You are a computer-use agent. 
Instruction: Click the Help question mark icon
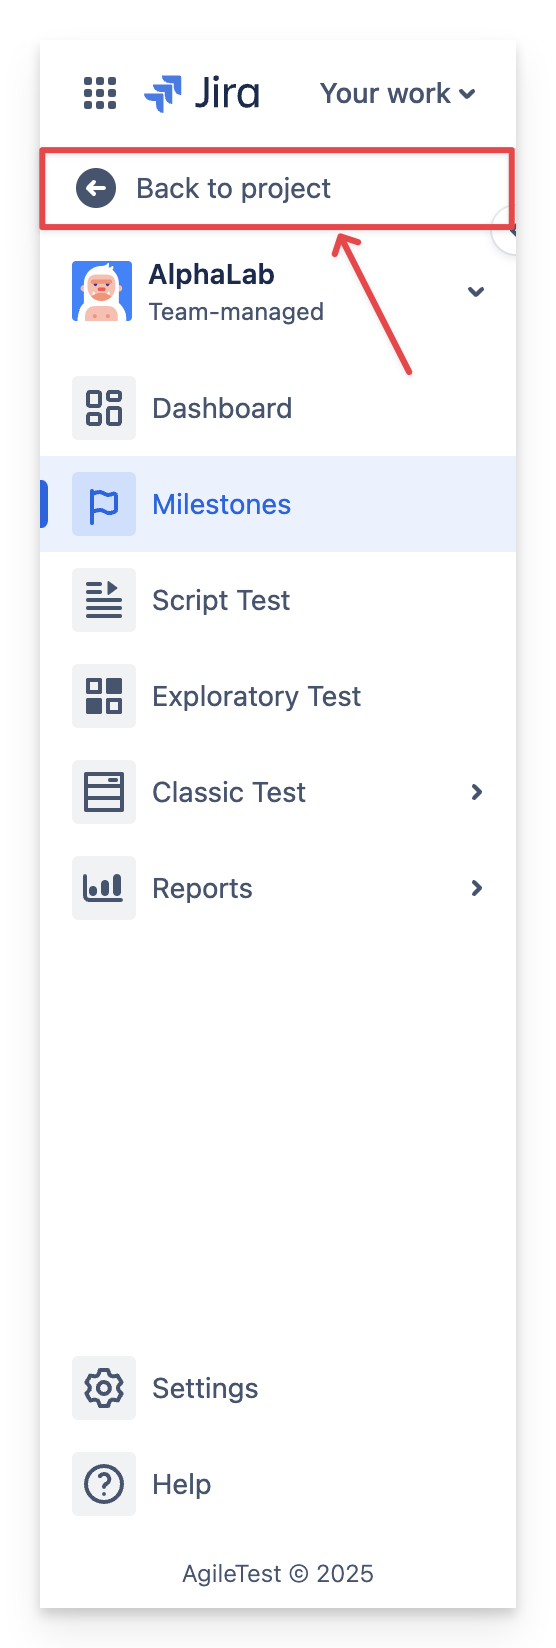point(104,1484)
